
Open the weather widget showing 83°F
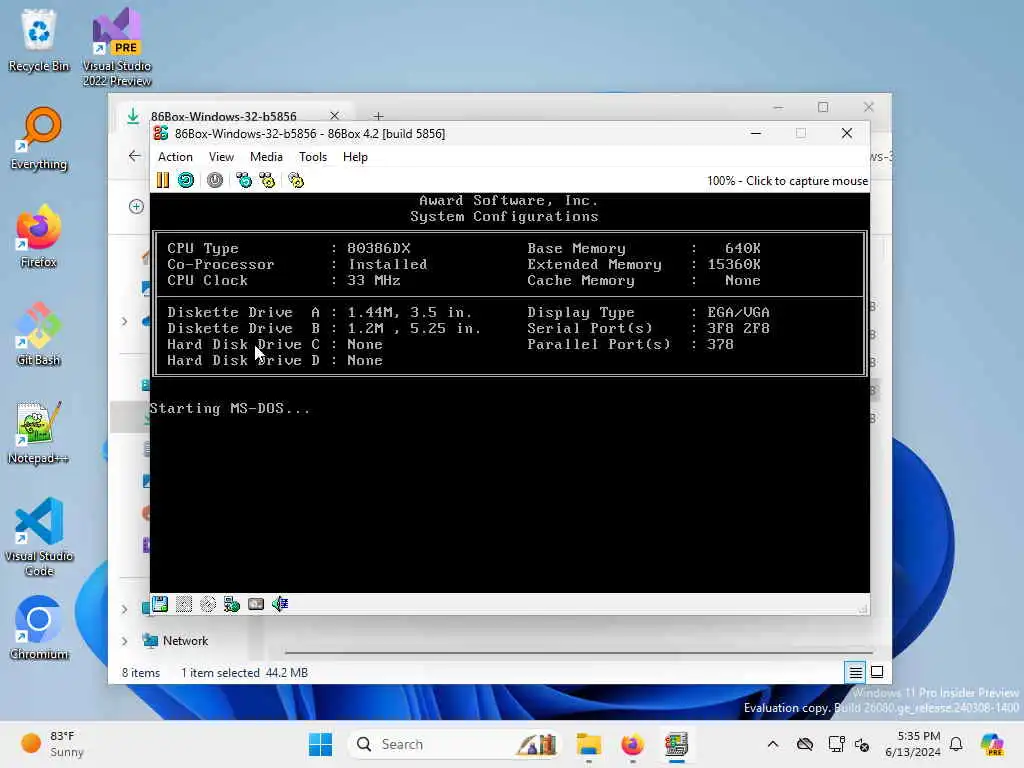pos(52,744)
